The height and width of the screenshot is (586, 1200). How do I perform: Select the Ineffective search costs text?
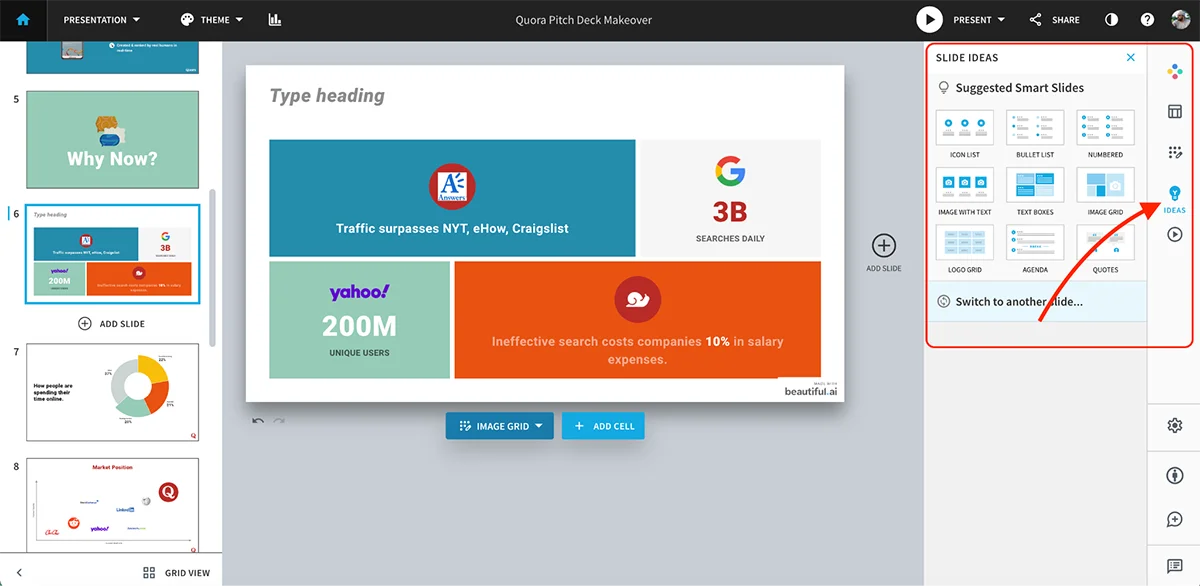click(x=637, y=350)
